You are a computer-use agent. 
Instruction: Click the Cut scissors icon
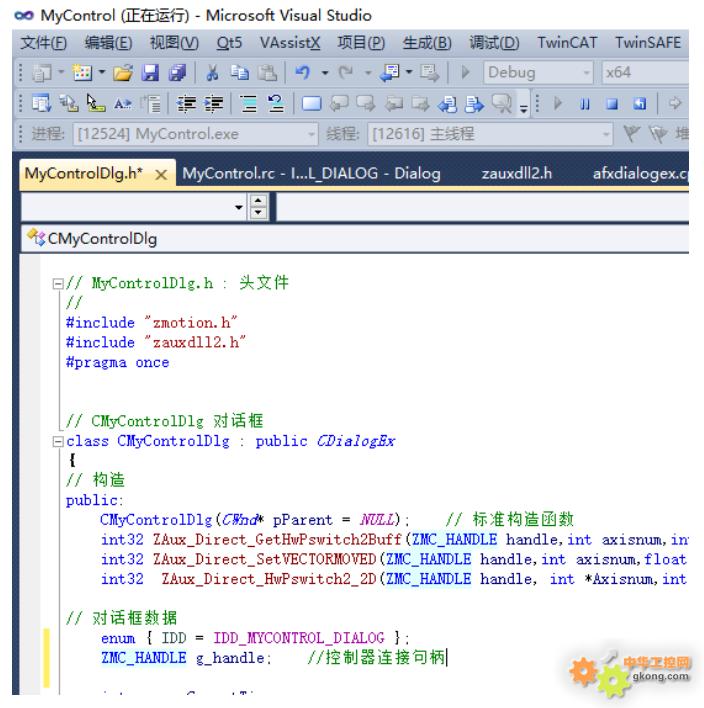[x=212, y=73]
